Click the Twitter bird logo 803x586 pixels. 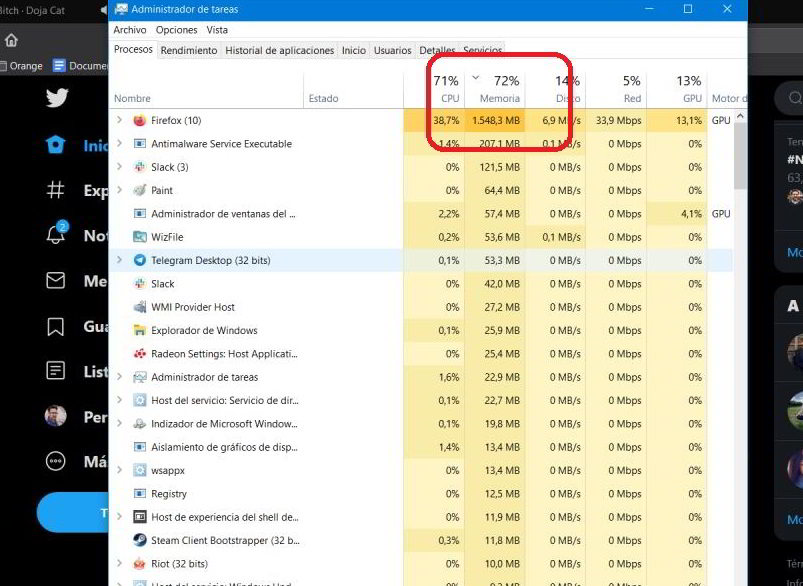click(x=56, y=98)
